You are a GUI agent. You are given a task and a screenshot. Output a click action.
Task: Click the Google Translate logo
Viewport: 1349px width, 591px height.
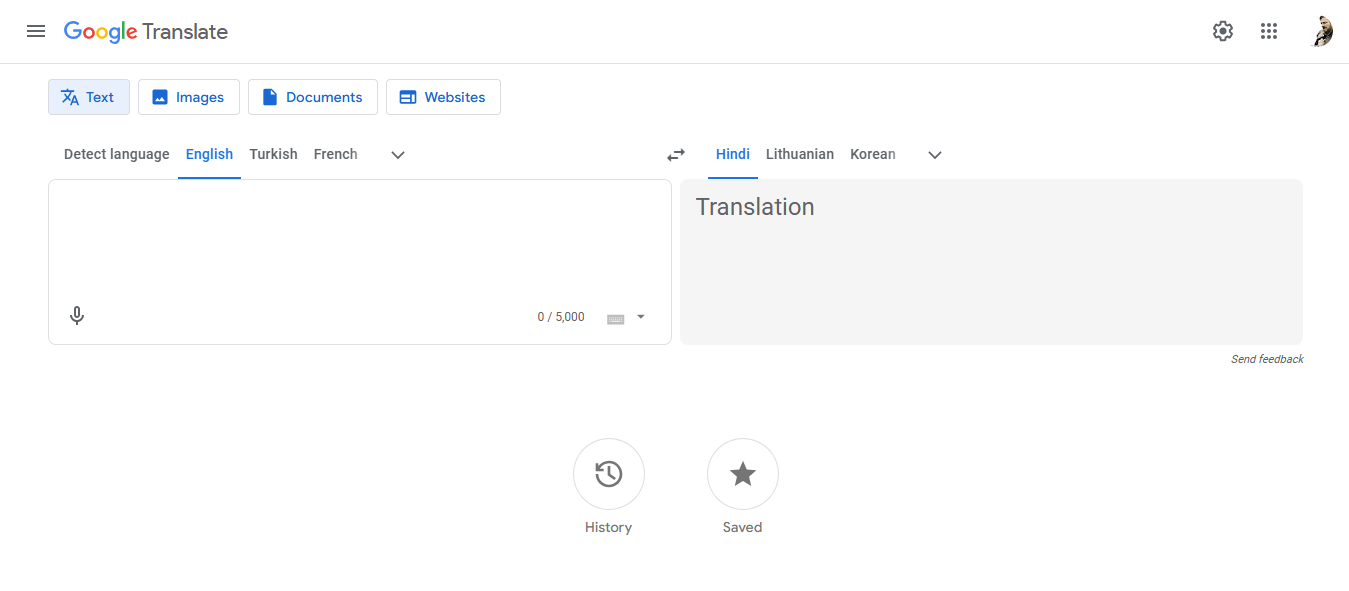pyautogui.click(x=146, y=32)
